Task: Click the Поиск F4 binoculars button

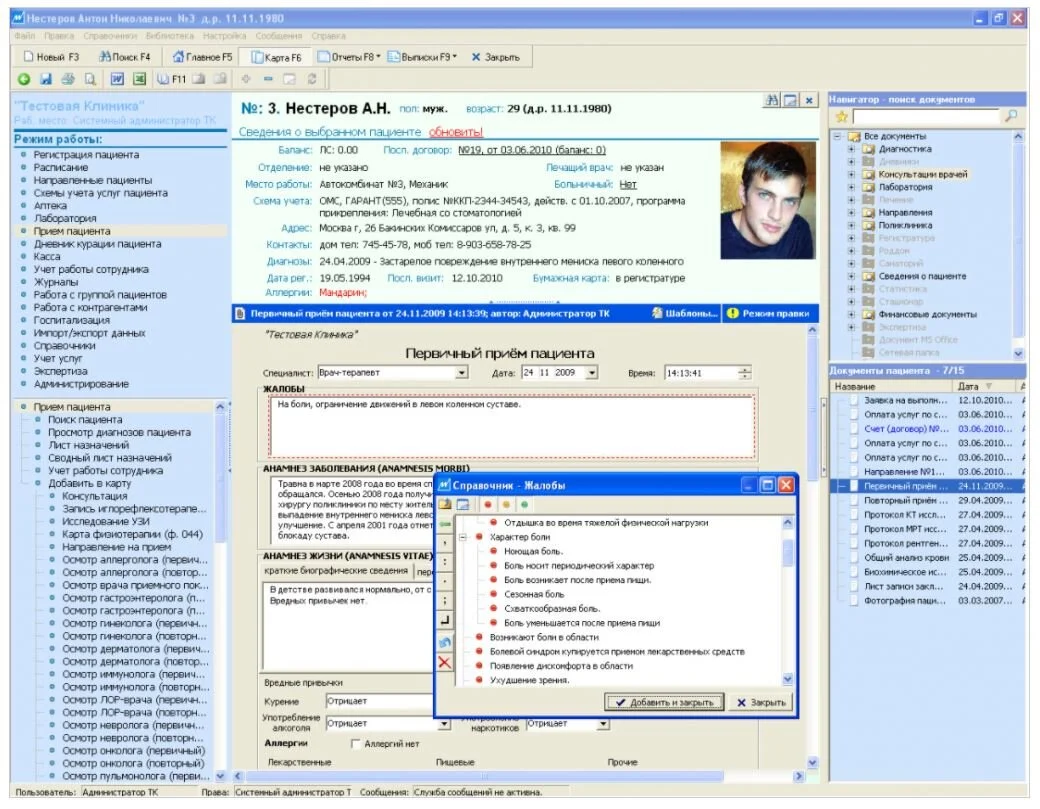Action: point(125,57)
